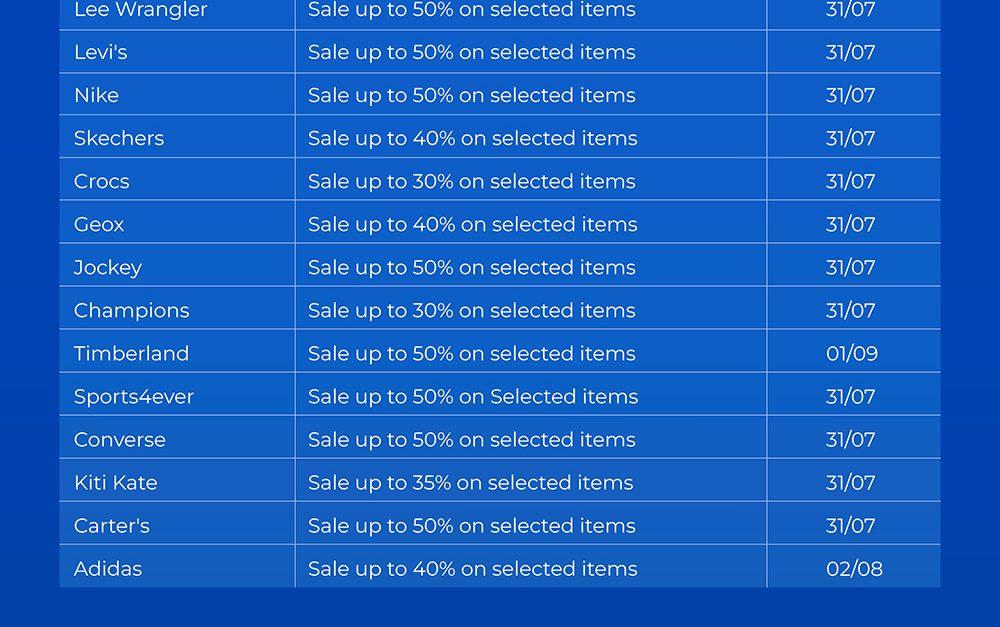The image size is (1000, 627).
Task: Select the Adidas brand cell
Action: point(108,568)
